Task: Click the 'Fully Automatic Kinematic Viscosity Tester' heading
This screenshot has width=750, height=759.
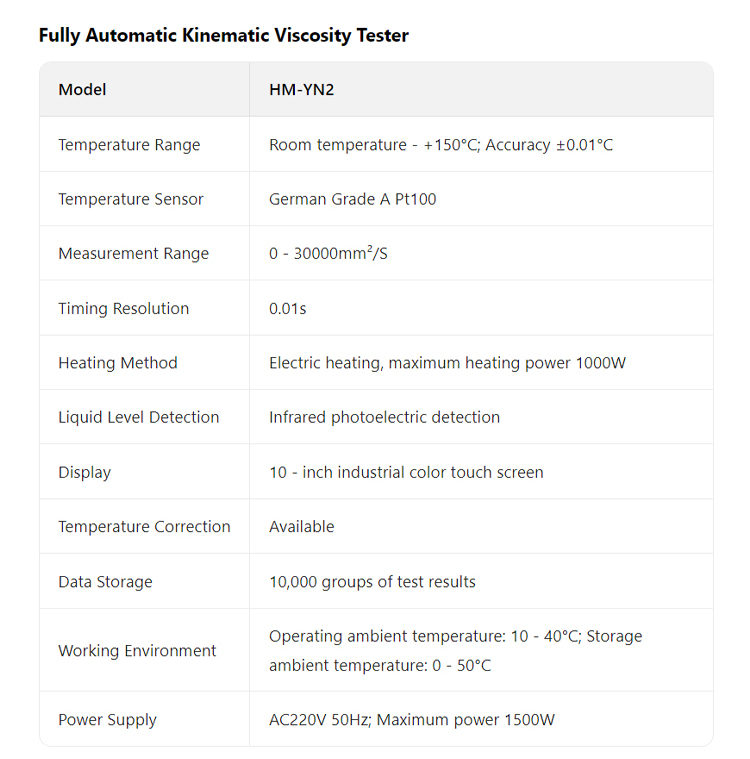Action: (x=223, y=35)
